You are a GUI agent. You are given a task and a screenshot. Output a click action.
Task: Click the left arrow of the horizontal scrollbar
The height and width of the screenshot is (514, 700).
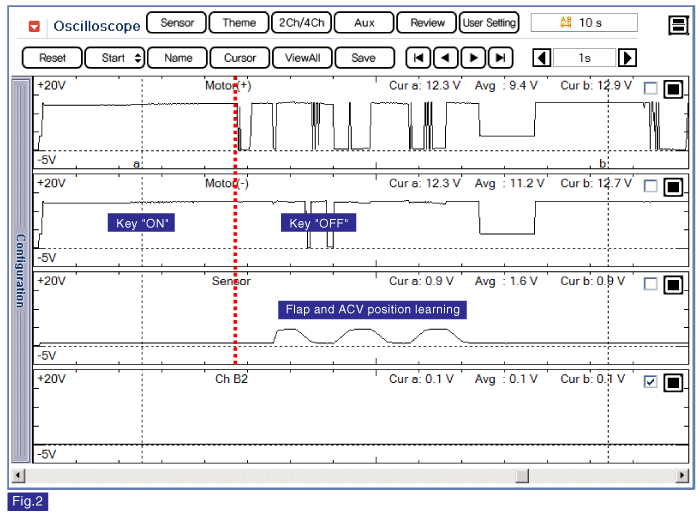point(18,476)
